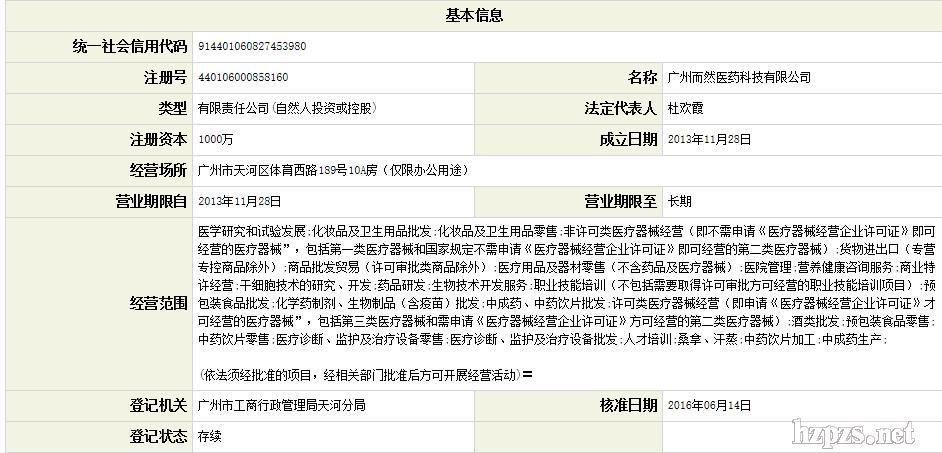Select the credit code 914401060827453980
The width and height of the screenshot is (942, 453).
[253, 46]
